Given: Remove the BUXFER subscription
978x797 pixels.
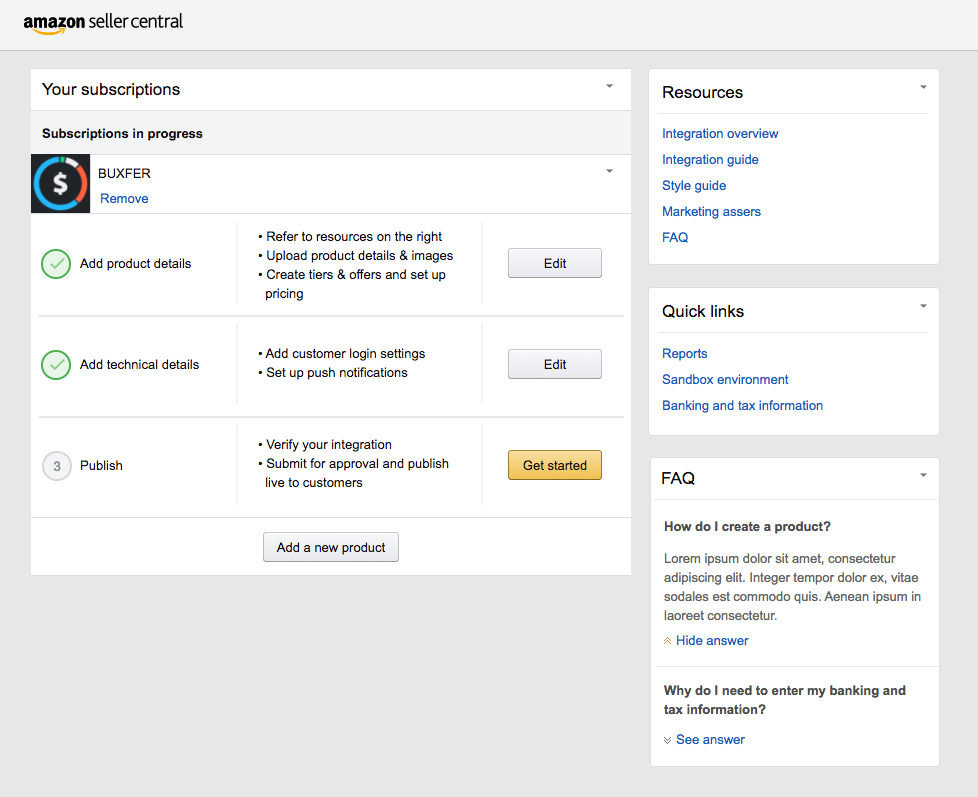Looking at the screenshot, I should click(x=124, y=198).
